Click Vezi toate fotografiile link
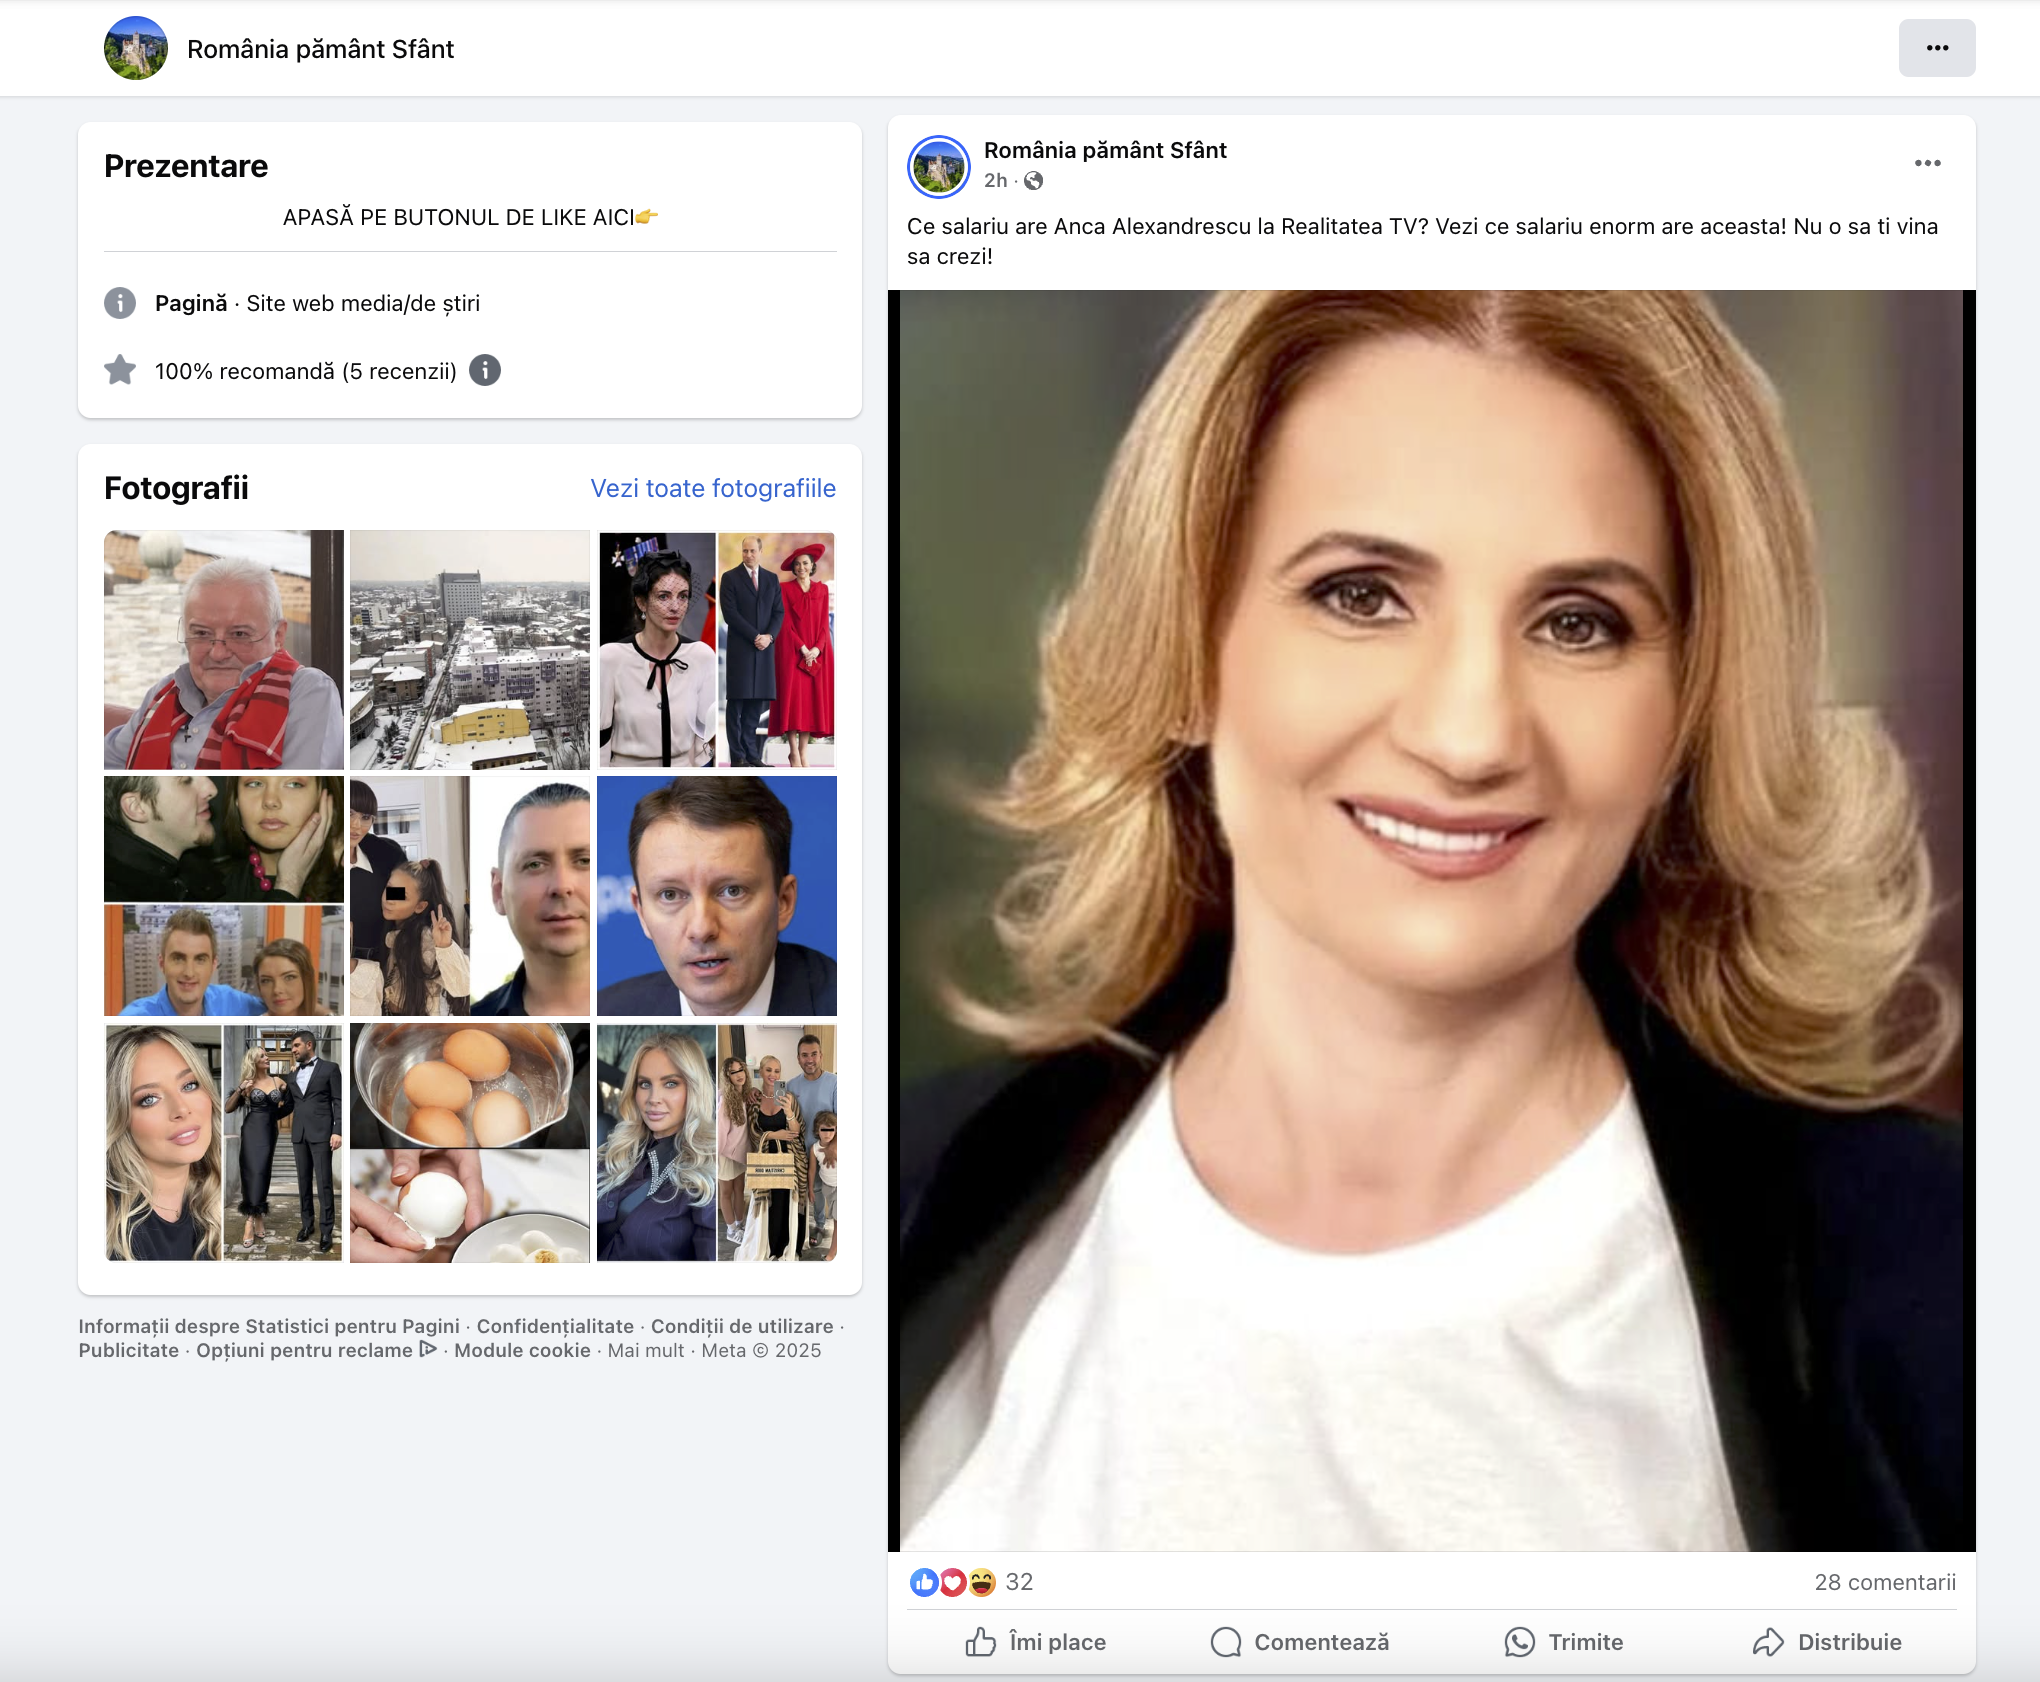 tap(712, 488)
